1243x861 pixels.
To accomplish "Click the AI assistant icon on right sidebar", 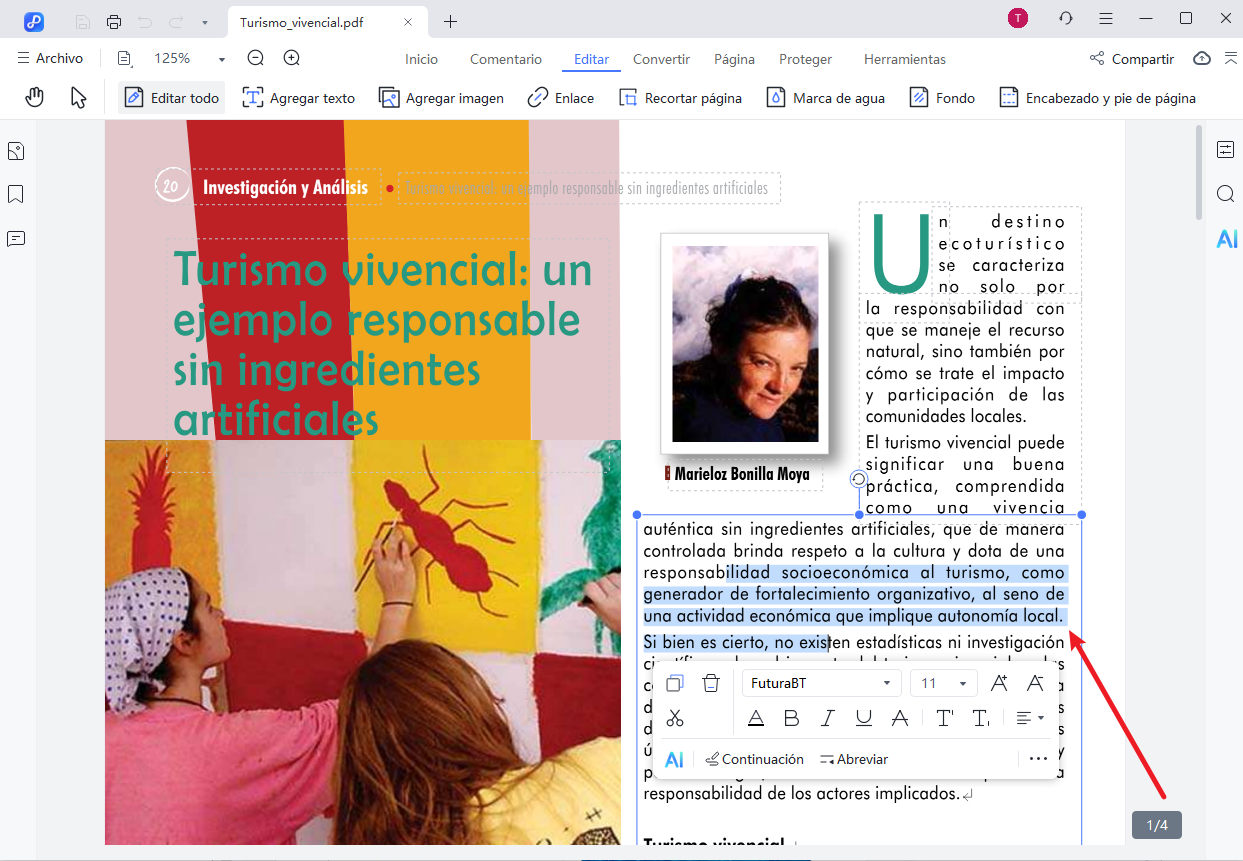I will click(x=1226, y=238).
